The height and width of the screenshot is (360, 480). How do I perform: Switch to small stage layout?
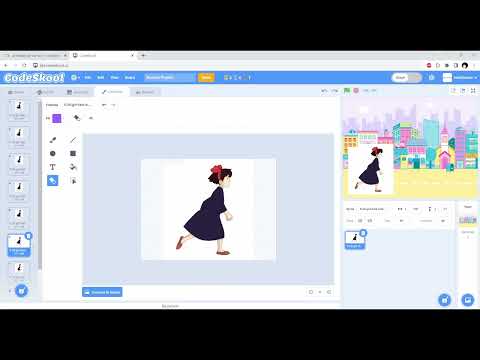(x=454, y=90)
